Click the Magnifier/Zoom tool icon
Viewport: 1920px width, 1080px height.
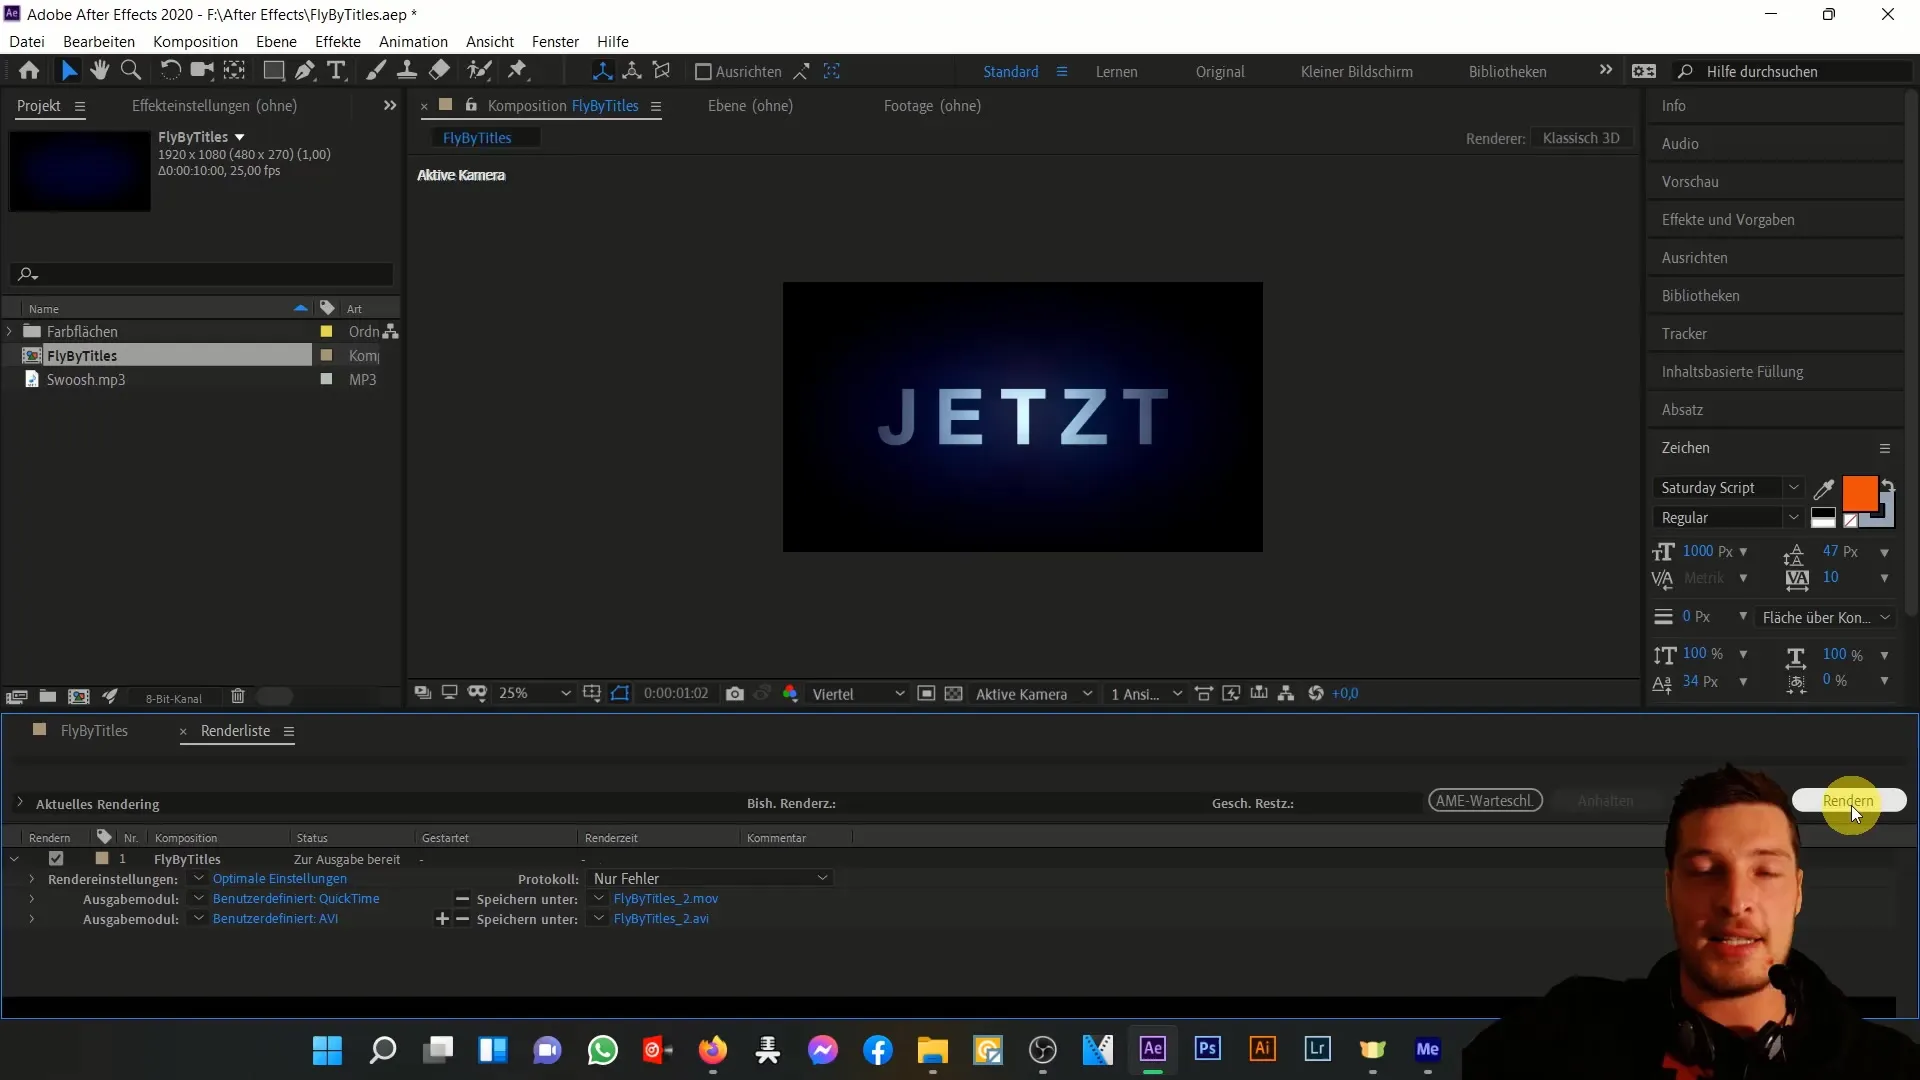coord(131,71)
